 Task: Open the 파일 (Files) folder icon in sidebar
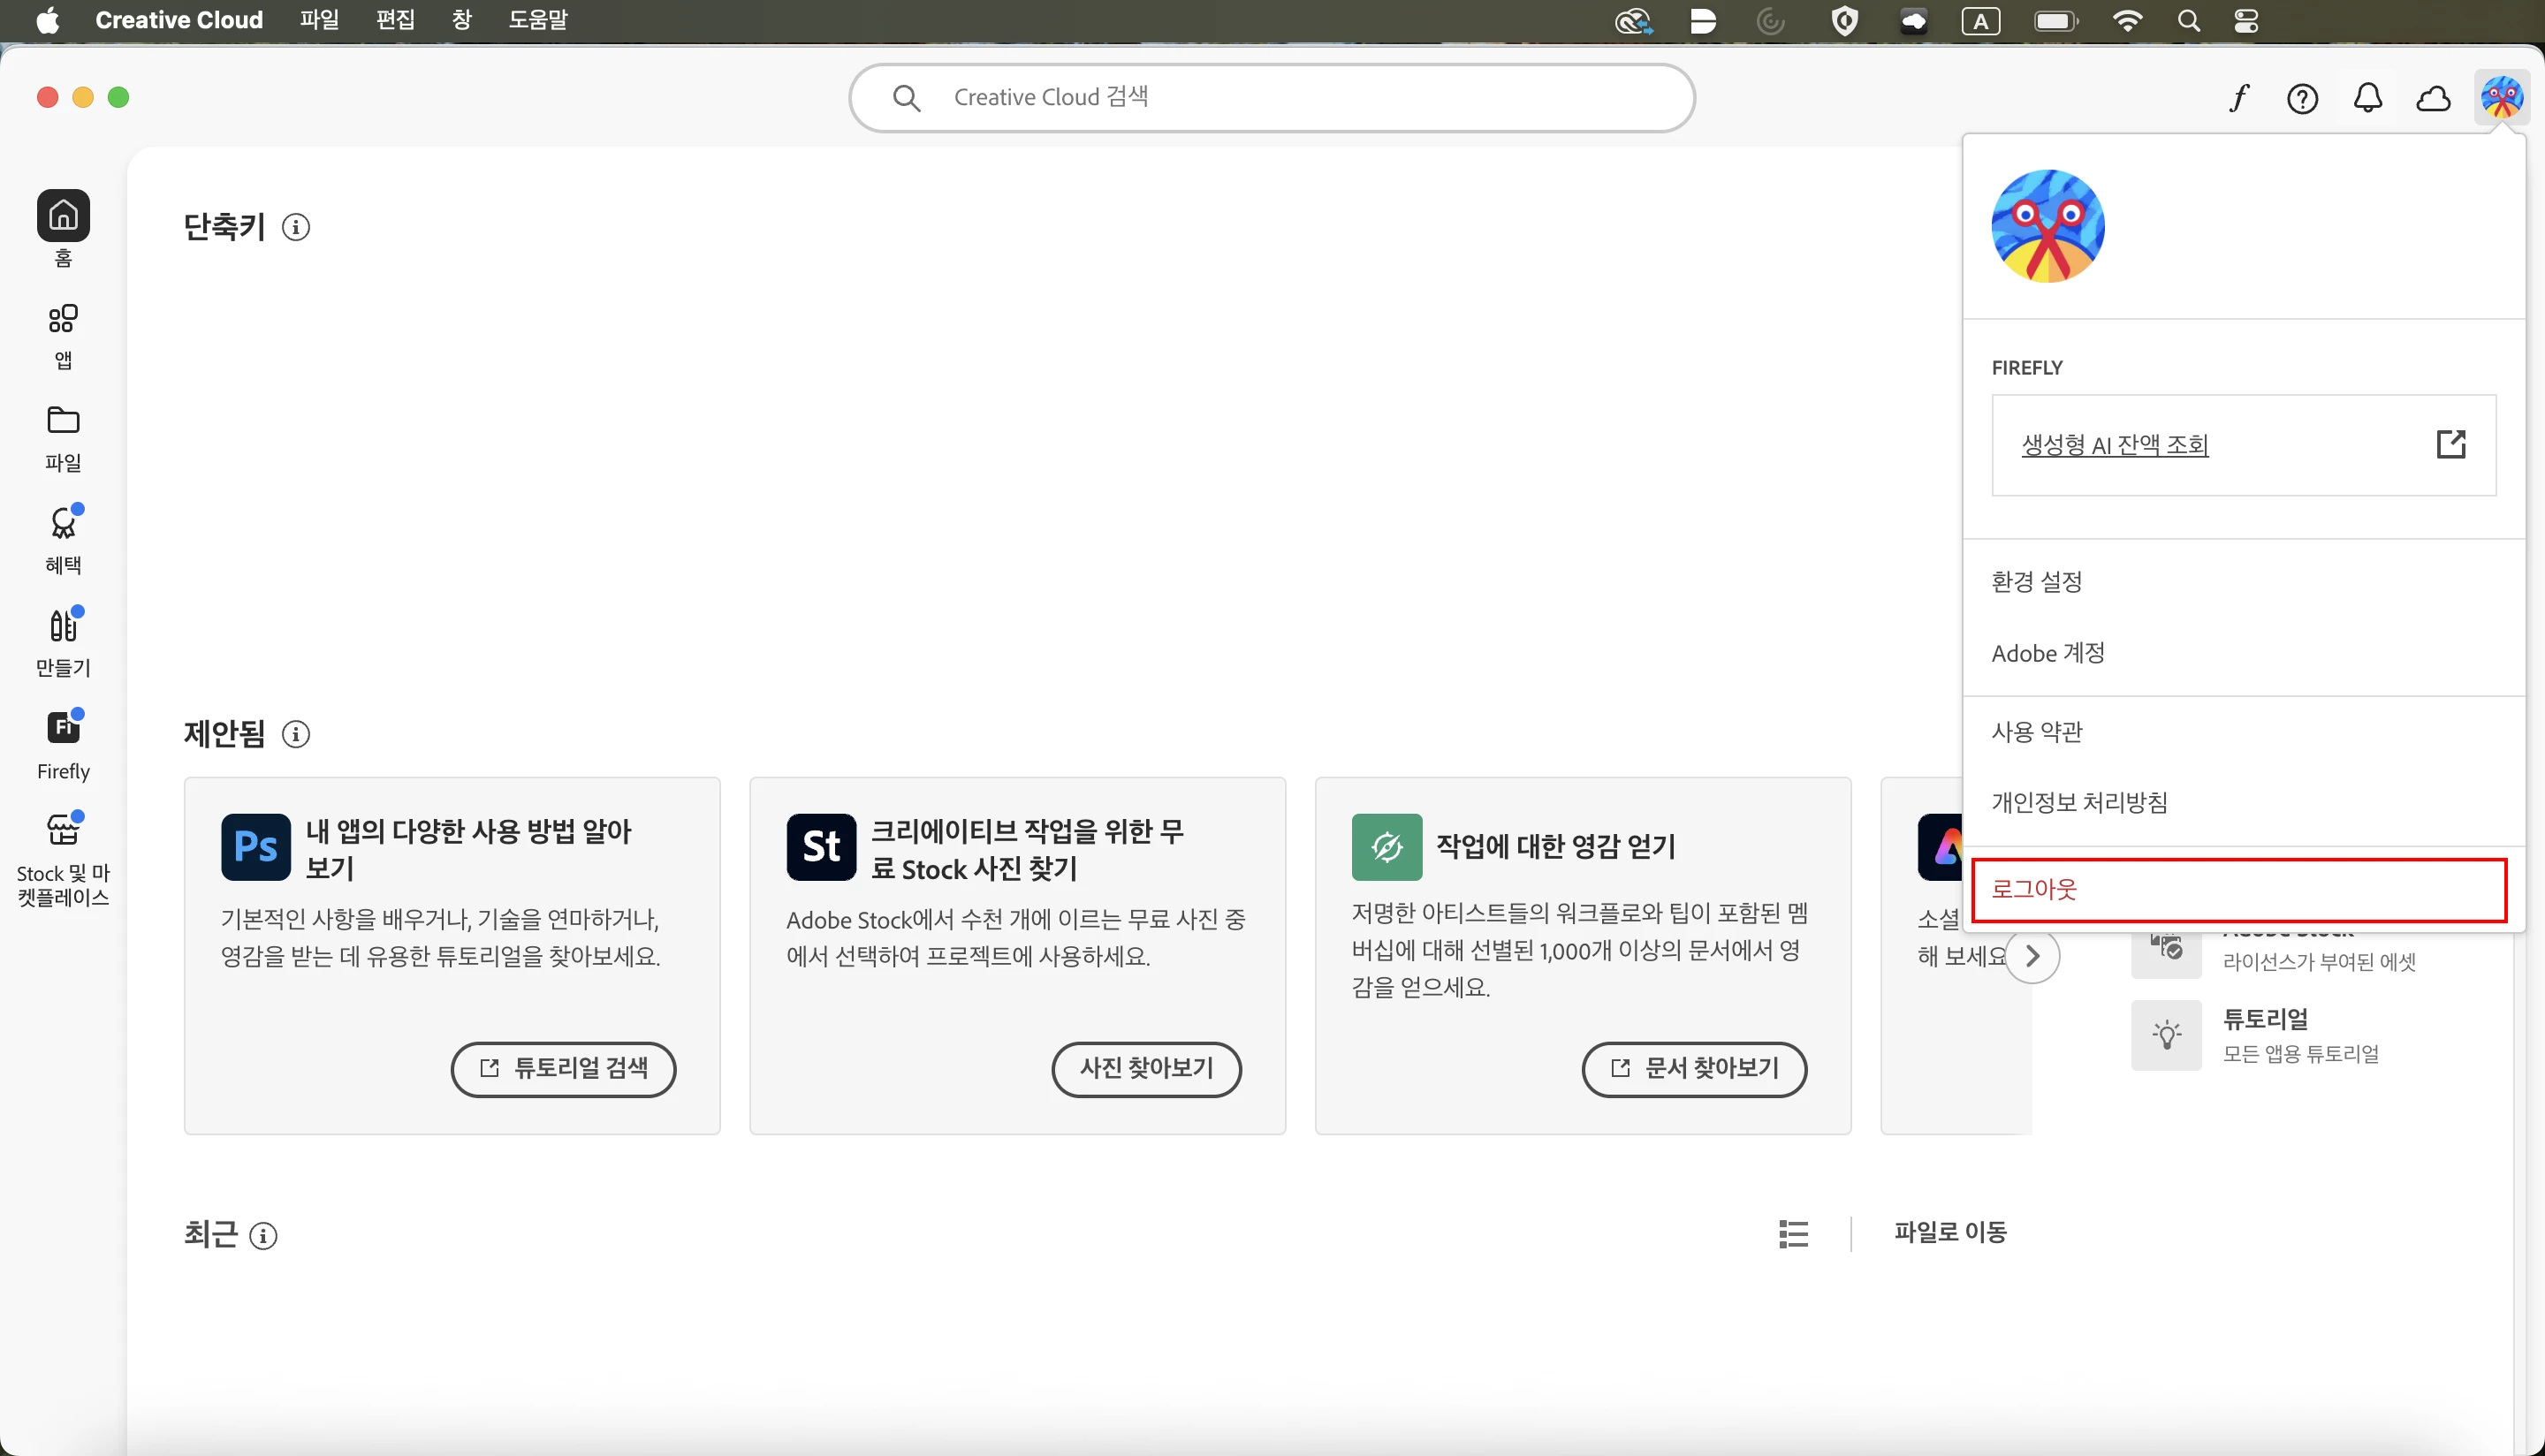point(63,421)
